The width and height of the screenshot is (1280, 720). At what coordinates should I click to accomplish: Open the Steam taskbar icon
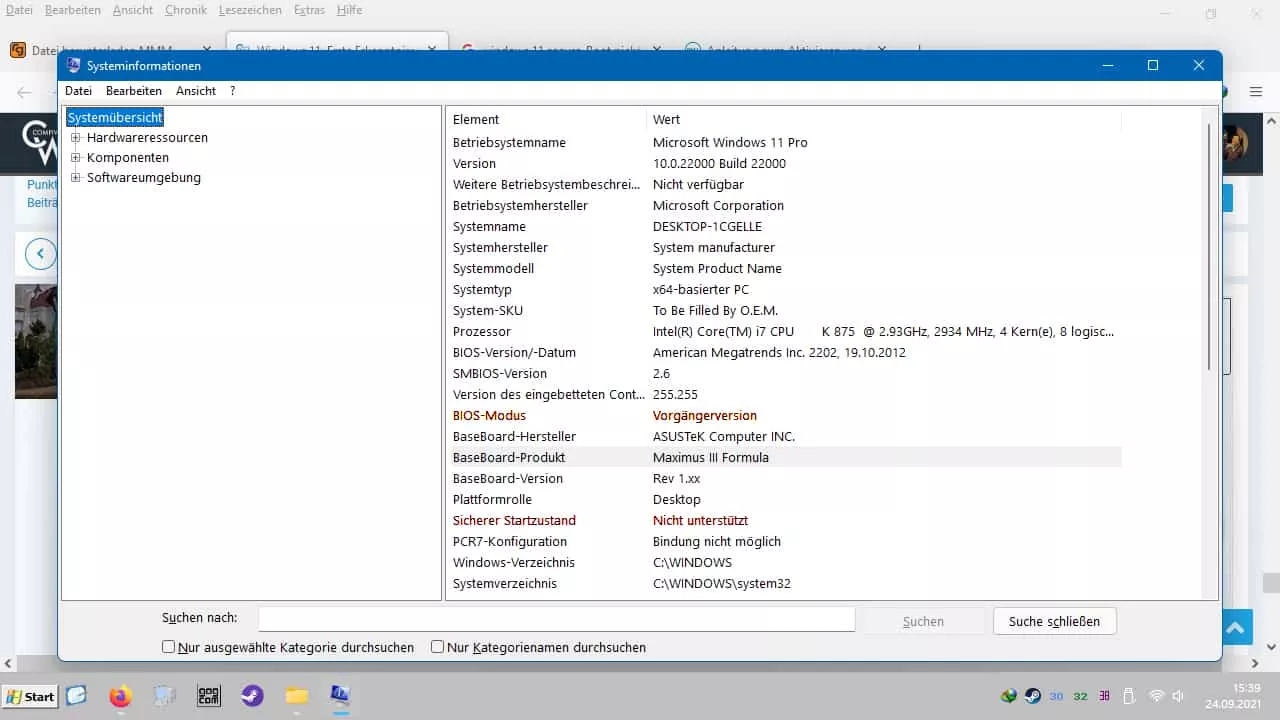(x=253, y=696)
